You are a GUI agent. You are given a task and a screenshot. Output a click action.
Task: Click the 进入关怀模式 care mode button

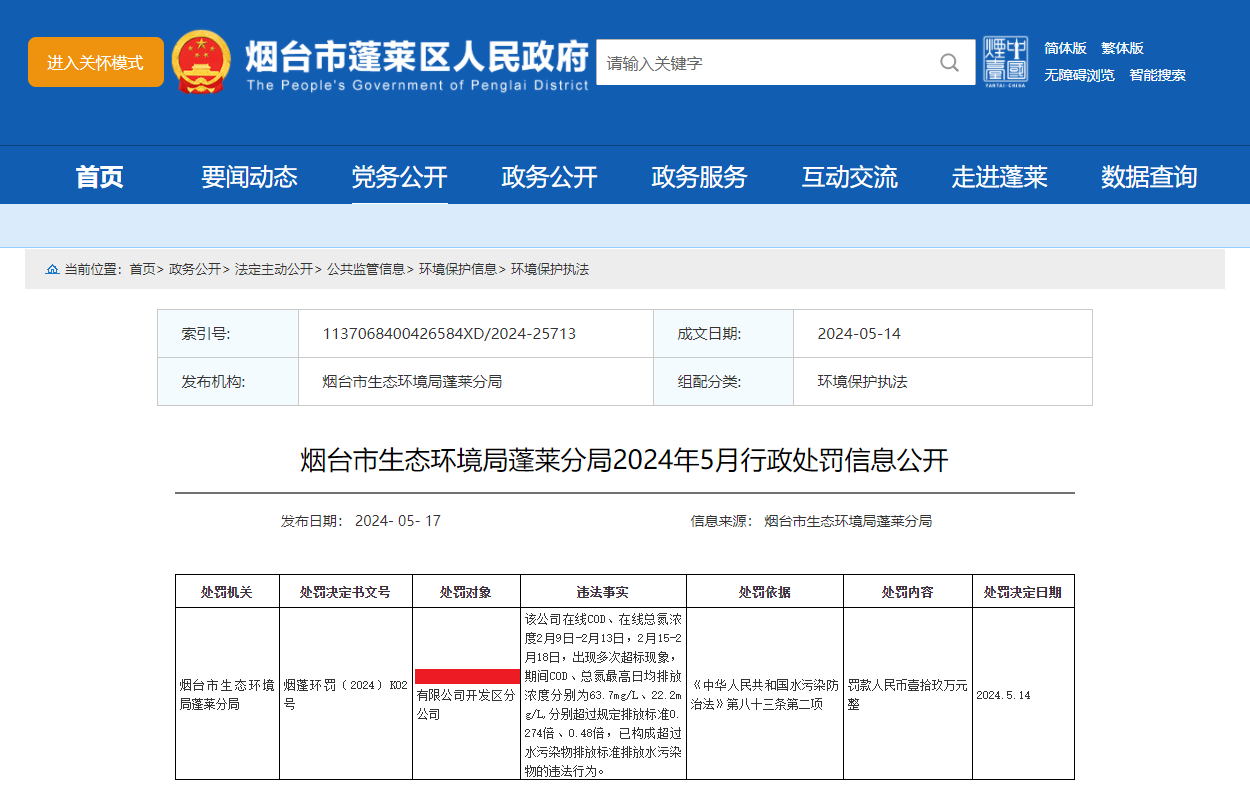(x=95, y=61)
